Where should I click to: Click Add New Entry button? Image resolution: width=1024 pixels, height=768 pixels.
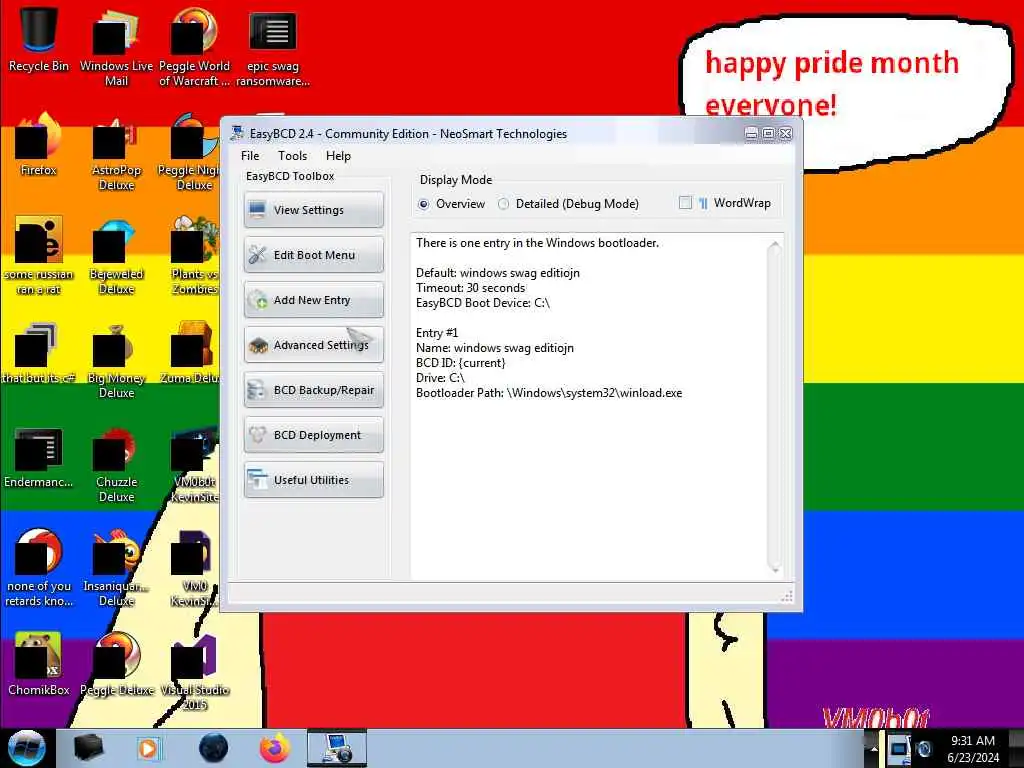313,300
